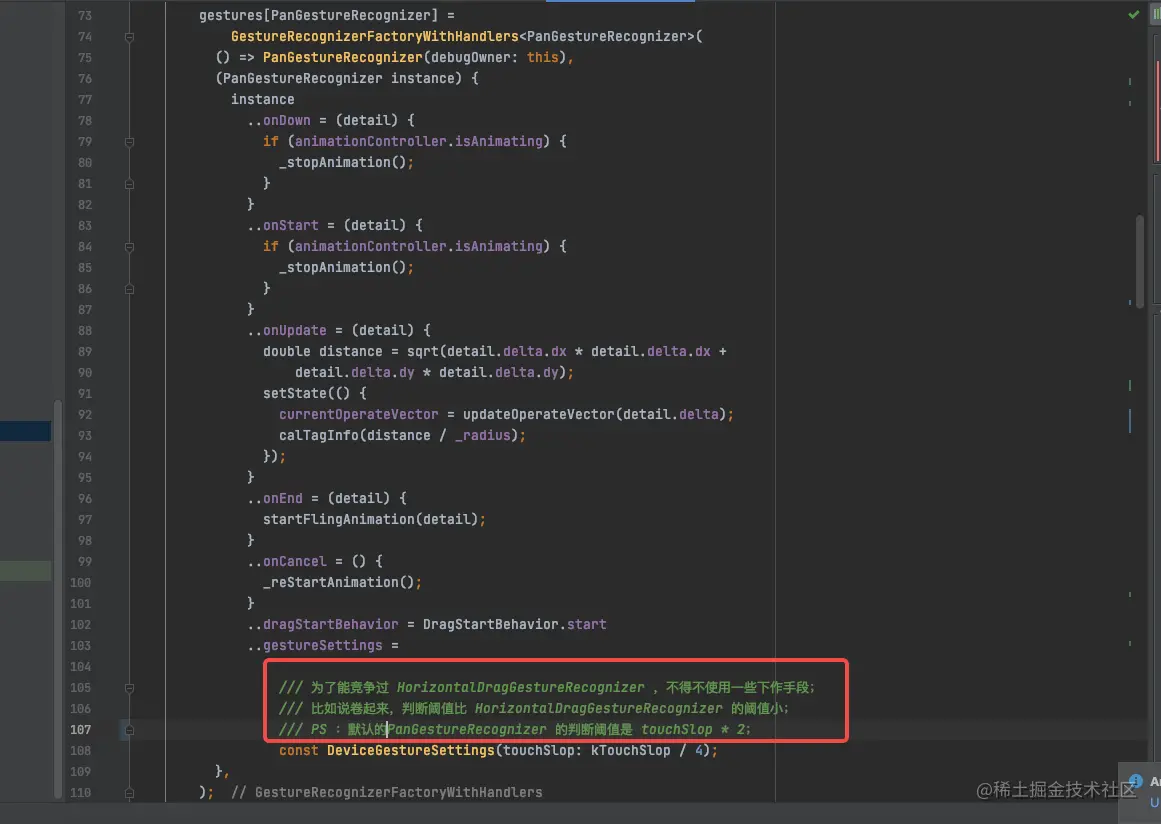Collapse the if block at line 84
Image resolution: width=1161 pixels, height=824 pixels.
(129, 247)
